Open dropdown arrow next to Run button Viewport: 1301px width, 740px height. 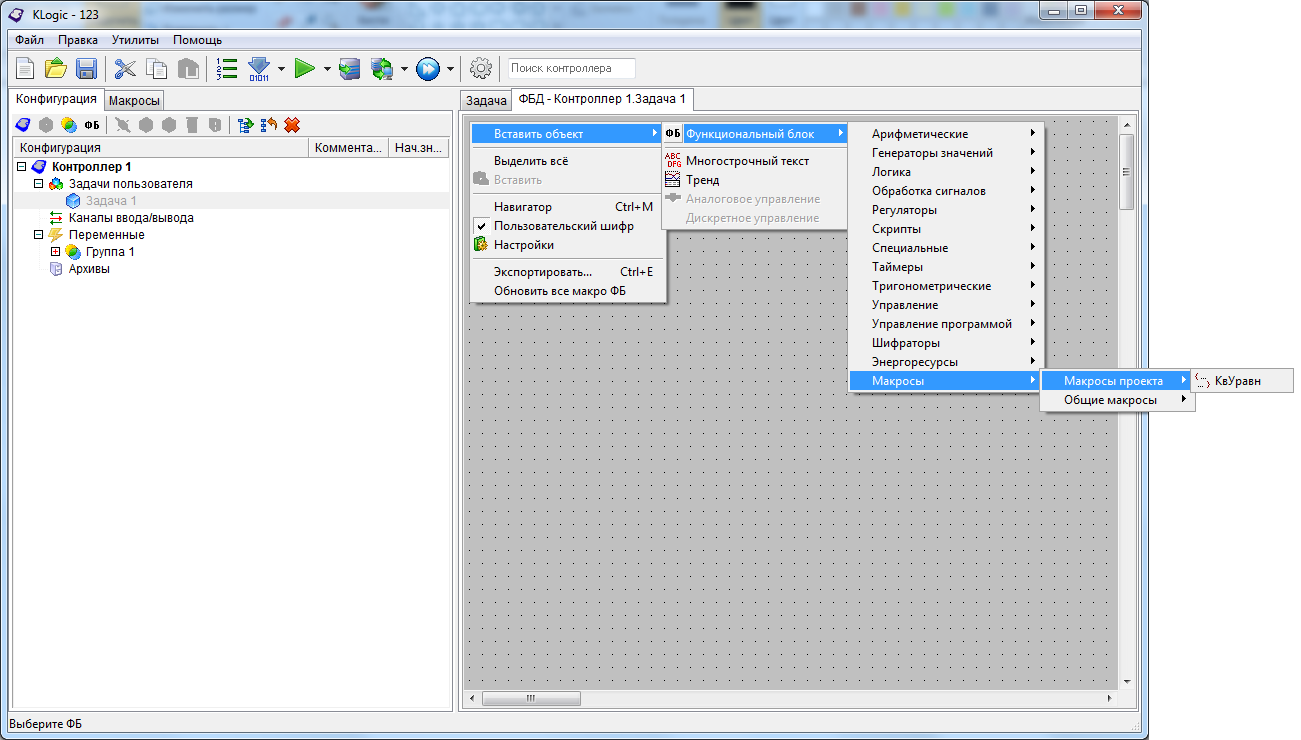click(328, 69)
